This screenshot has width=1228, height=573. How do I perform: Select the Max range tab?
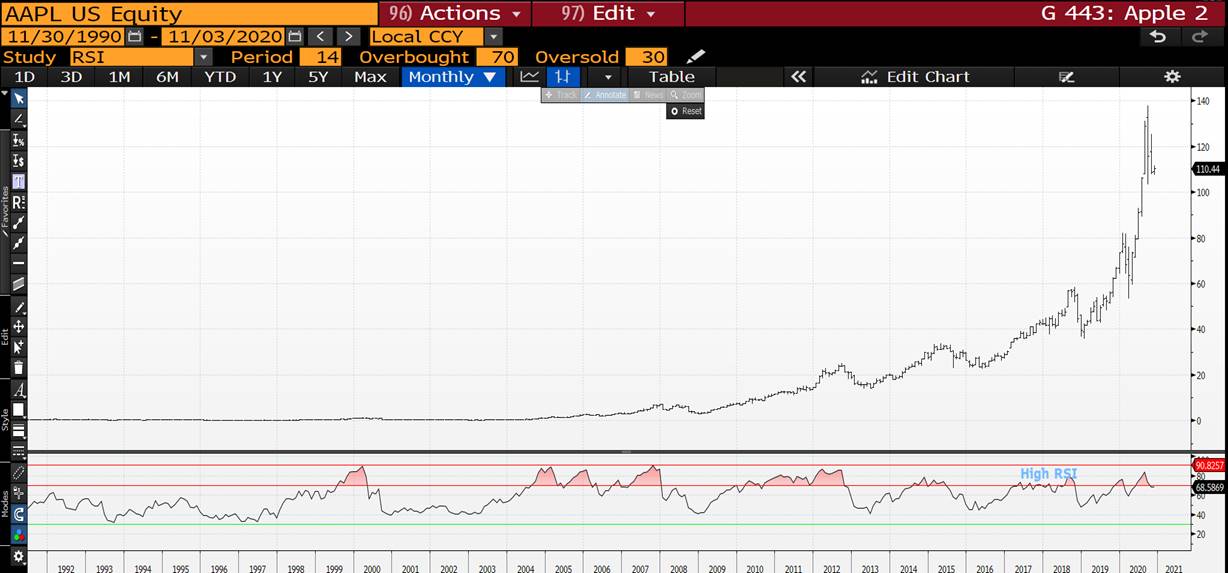[x=370, y=76]
